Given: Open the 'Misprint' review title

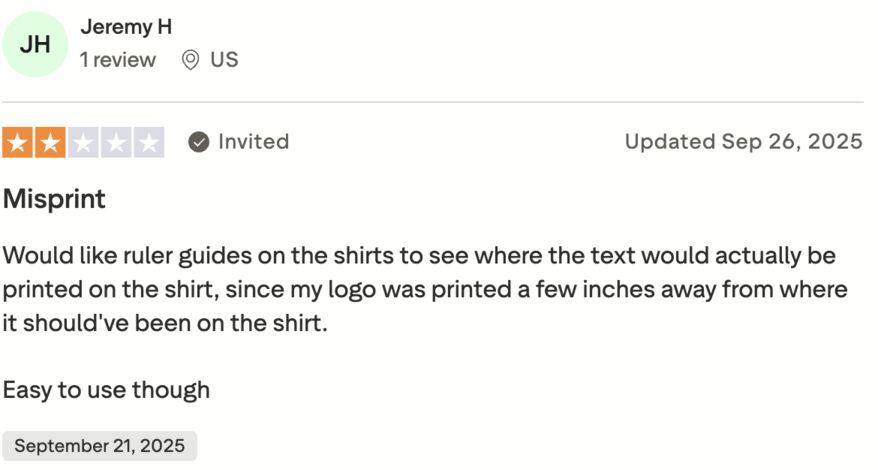Looking at the screenshot, I should 54,199.
